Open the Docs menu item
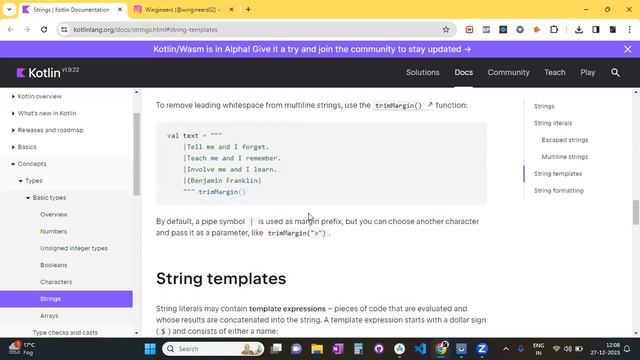This screenshot has height=360, width=640. pos(464,73)
